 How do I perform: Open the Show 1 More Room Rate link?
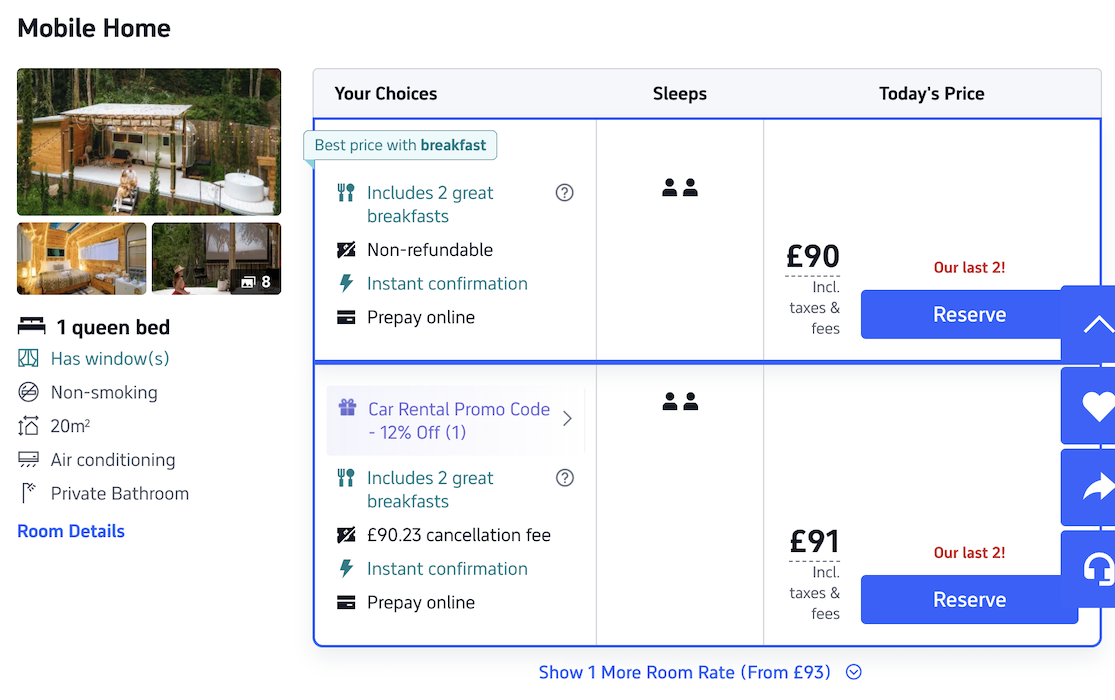685,672
